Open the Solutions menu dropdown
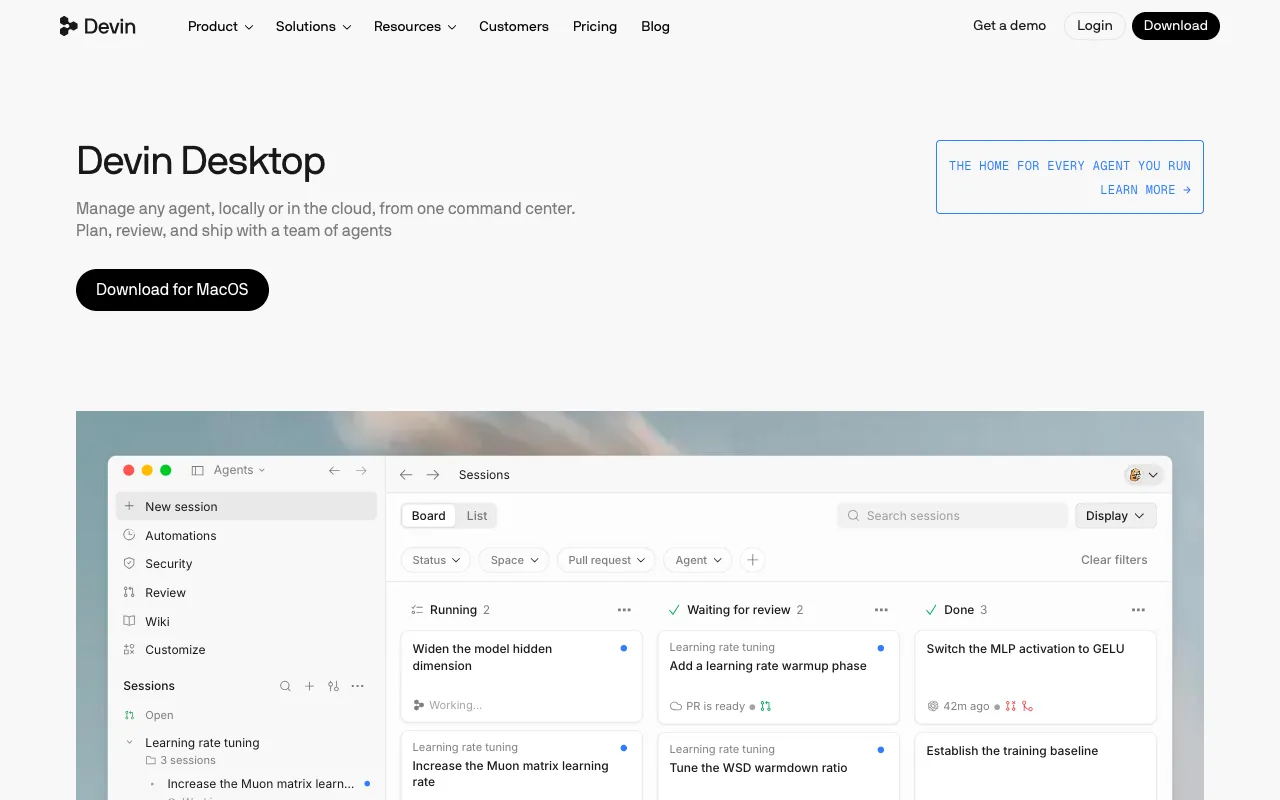Screen dimensions: 1280x800 point(313,26)
